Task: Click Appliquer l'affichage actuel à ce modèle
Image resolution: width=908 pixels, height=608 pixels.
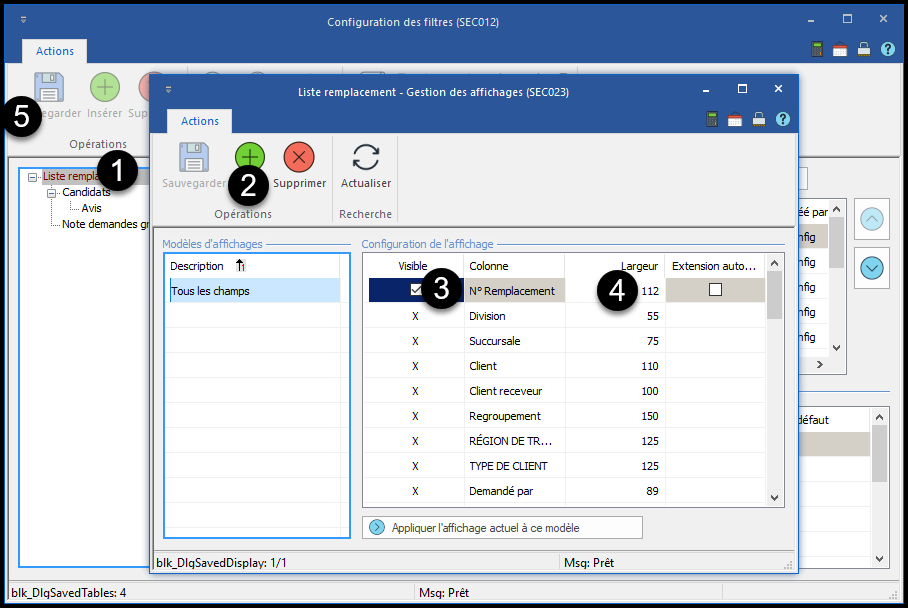Action: pyautogui.click(x=502, y=528)
